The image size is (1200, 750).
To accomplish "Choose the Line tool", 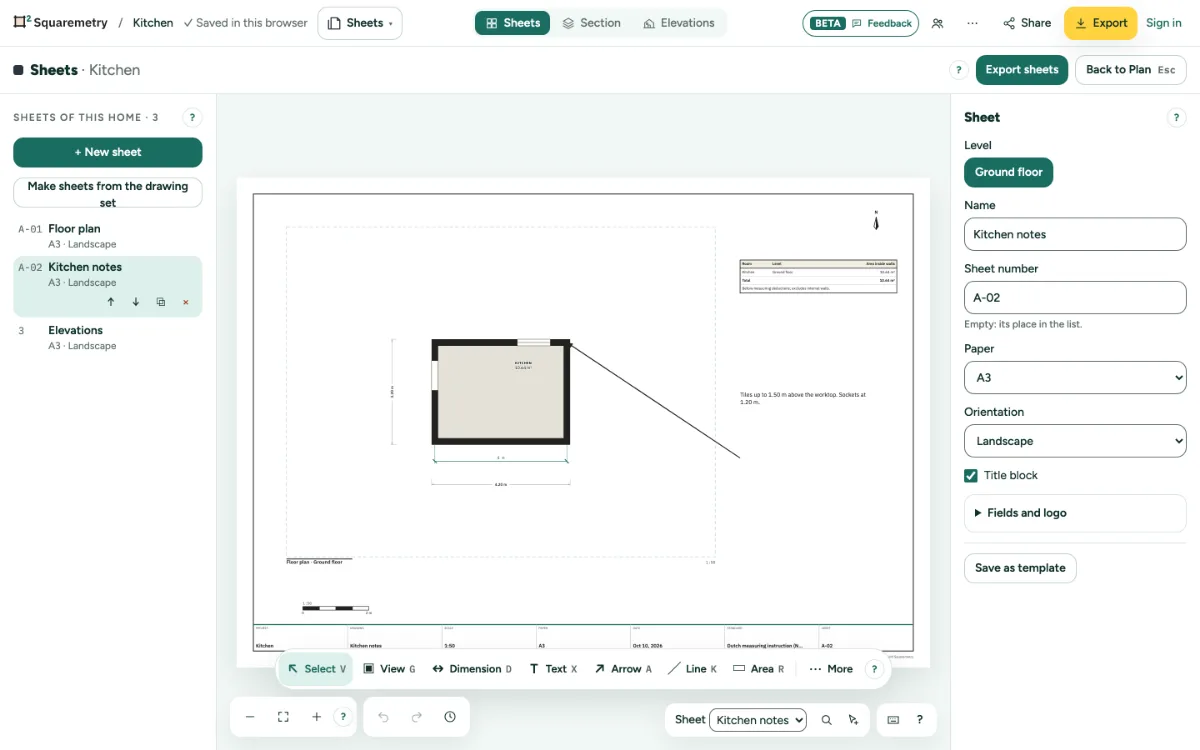I will click(692, 669).
